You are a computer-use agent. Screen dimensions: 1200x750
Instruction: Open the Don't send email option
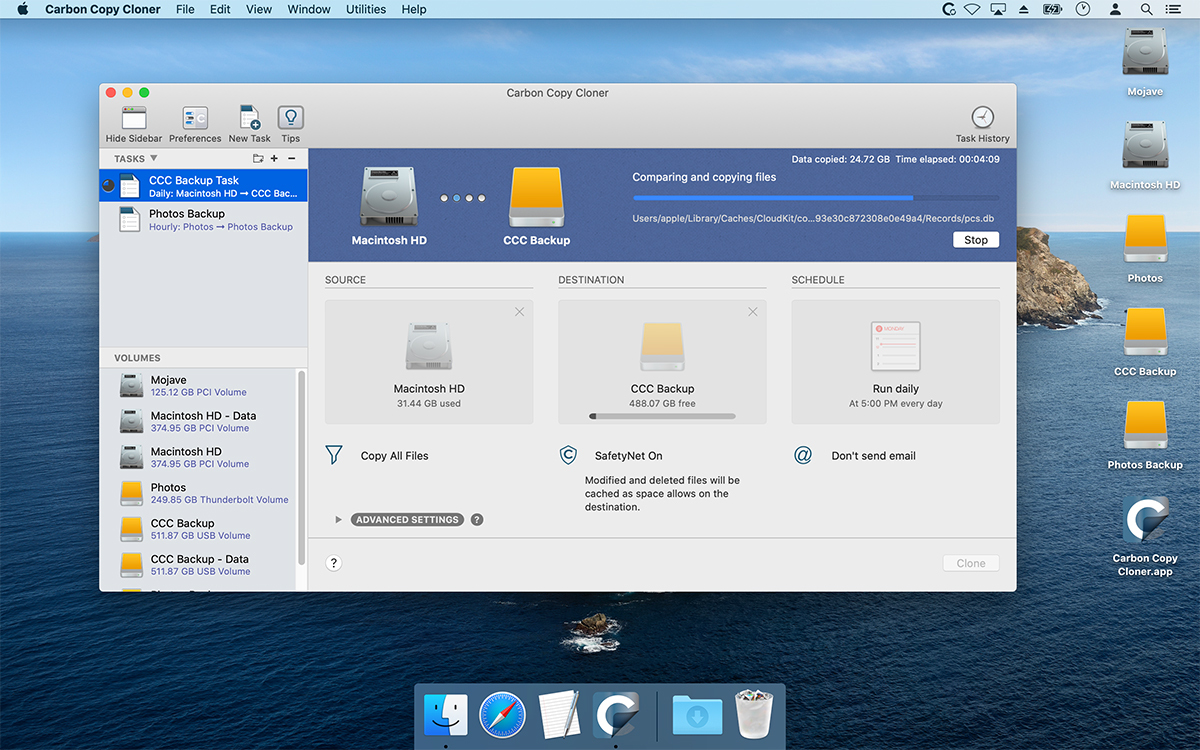click(873, 456)
